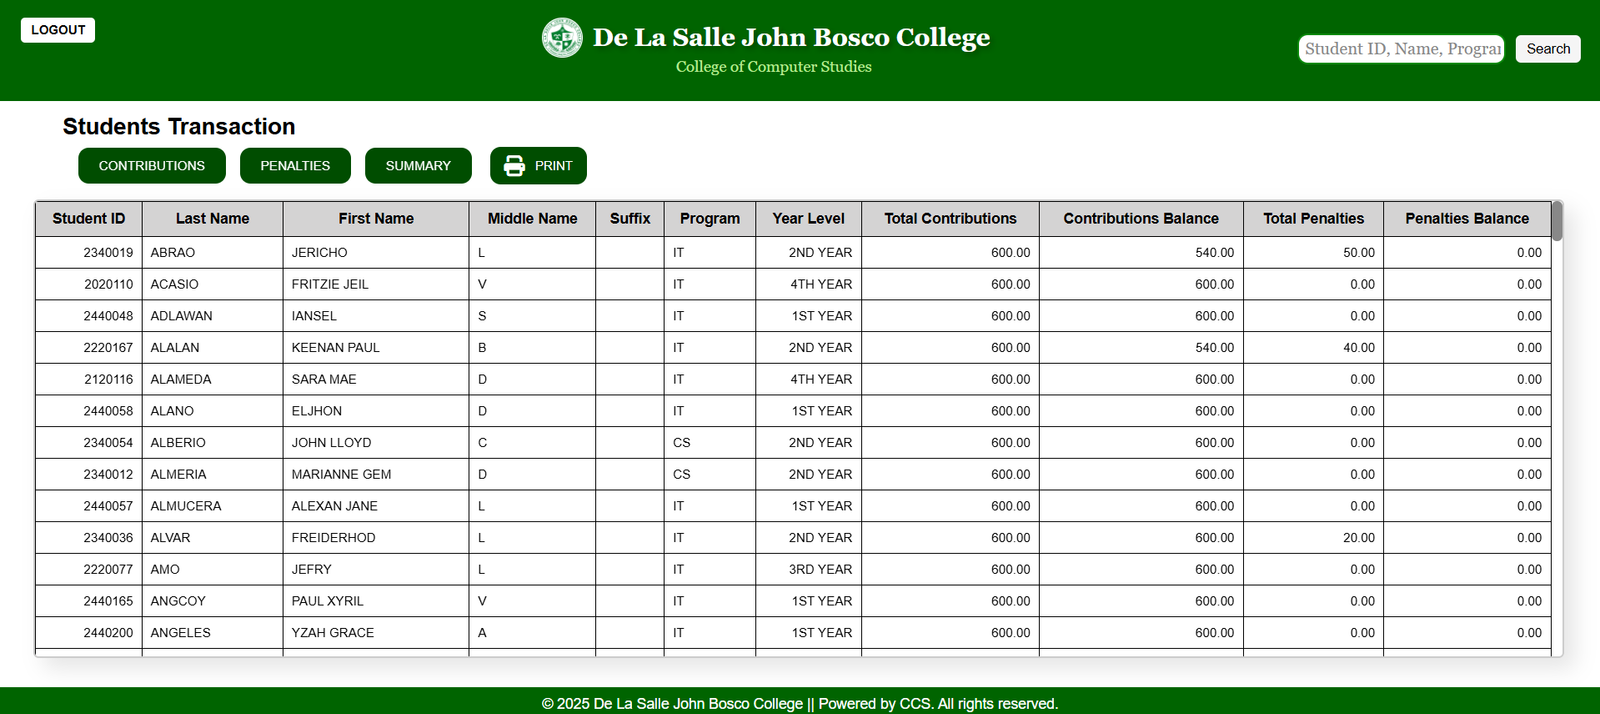Open the SUMMARY view
Screen dimensions: 1600x714
tap(418, 166)
